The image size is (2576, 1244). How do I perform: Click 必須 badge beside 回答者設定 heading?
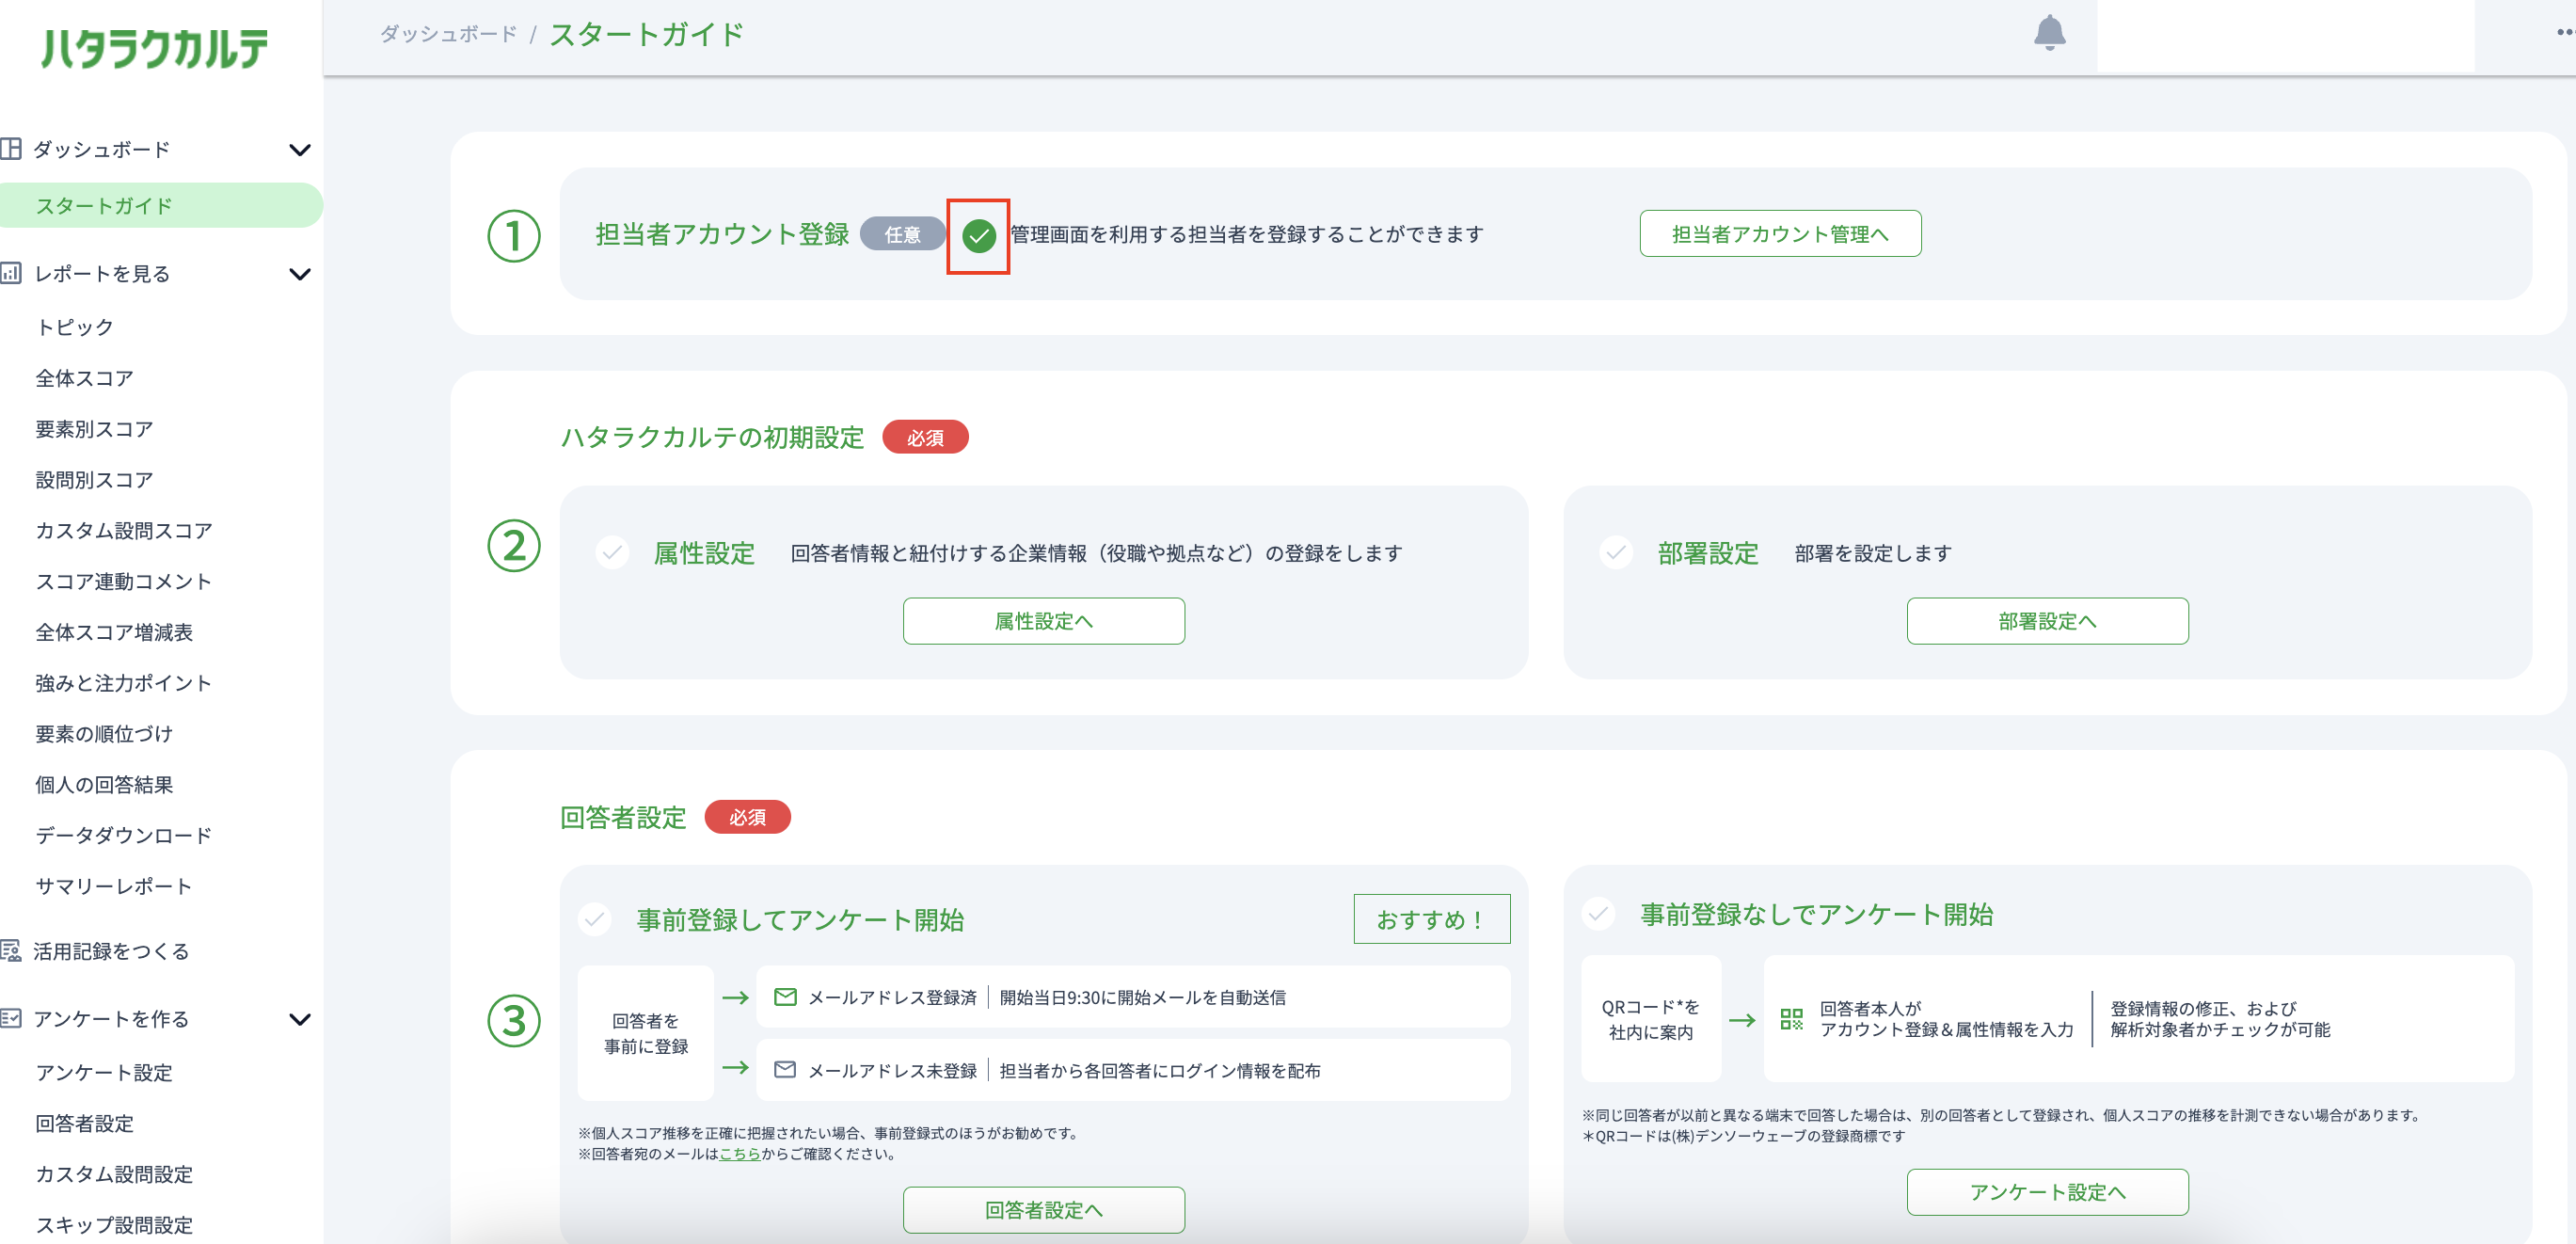click(747, 817)
